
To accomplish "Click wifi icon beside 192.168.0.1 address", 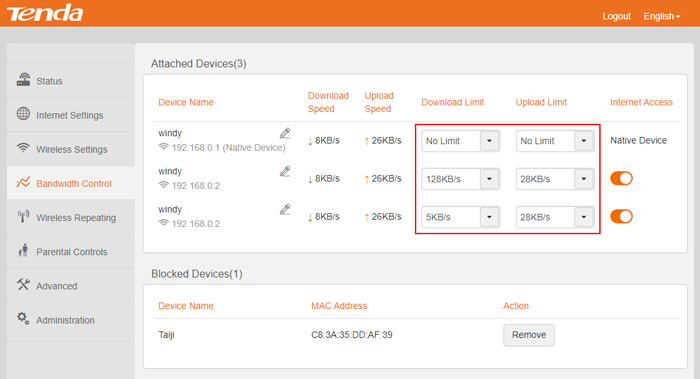I will [163, 147].
